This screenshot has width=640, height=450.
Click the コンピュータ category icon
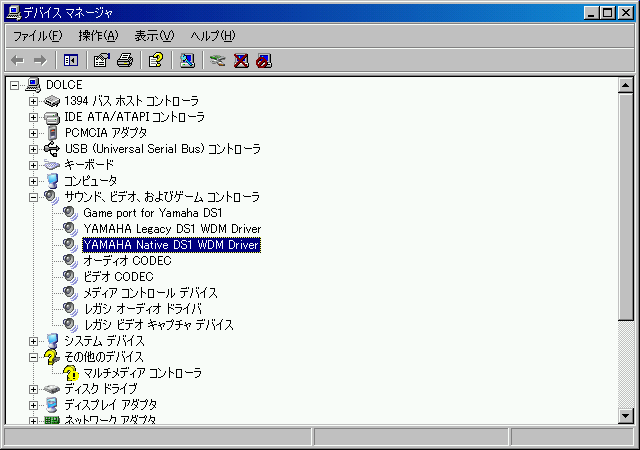tap(52, 181)
